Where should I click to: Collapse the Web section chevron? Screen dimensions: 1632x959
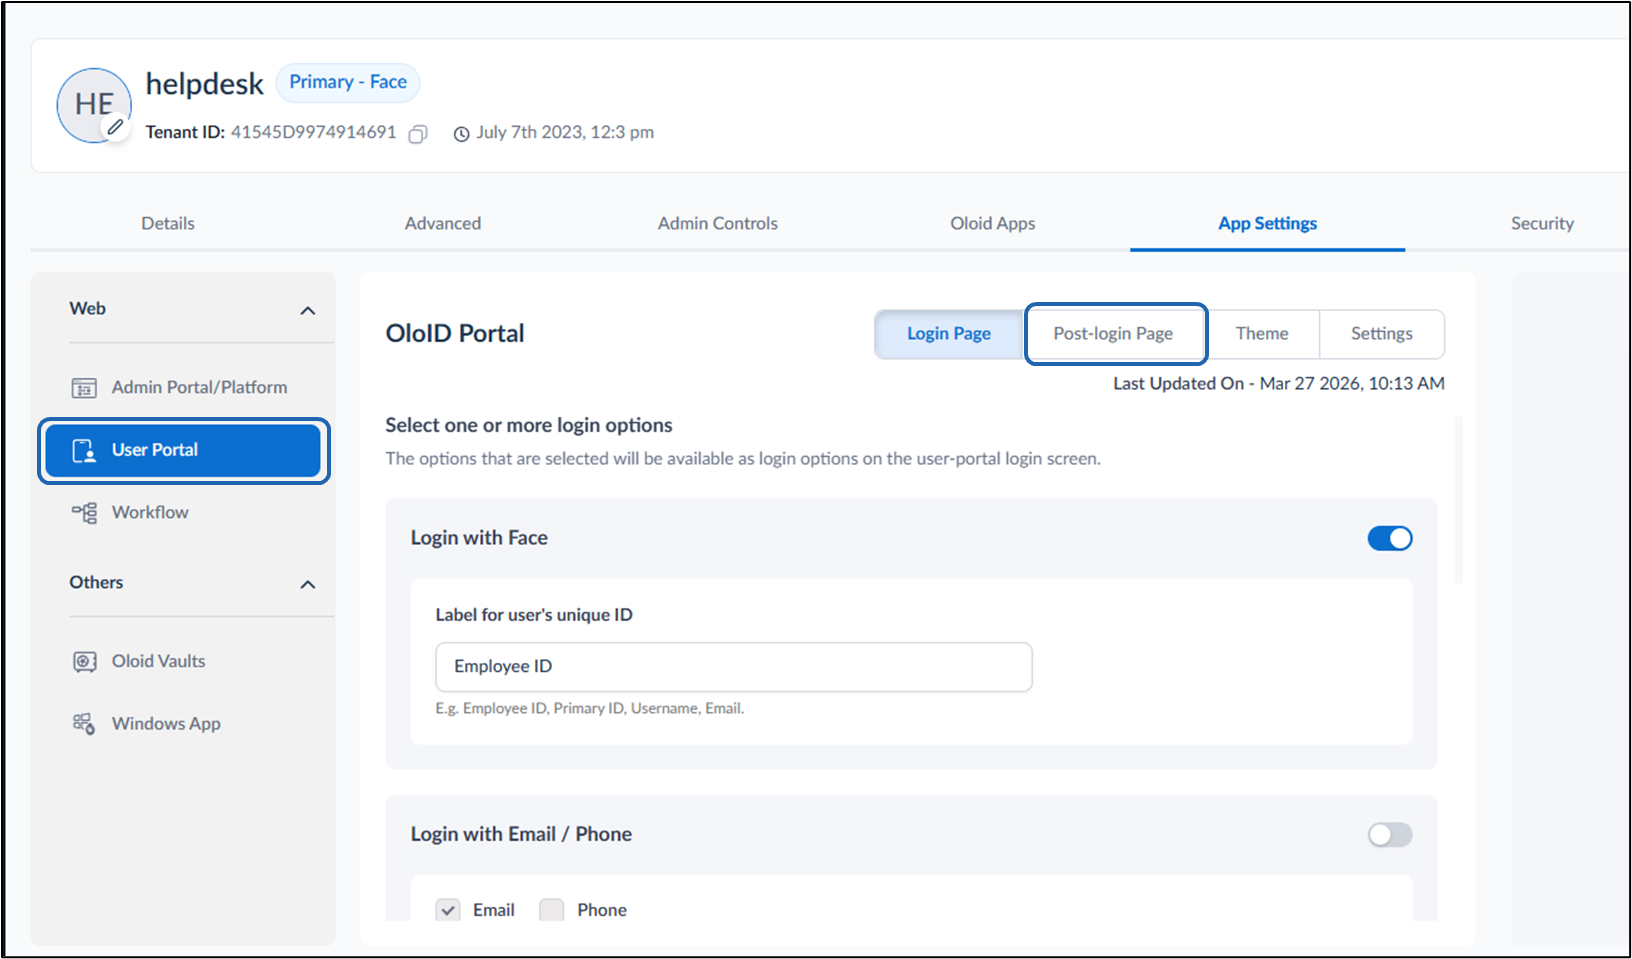(x=308, y=311)
